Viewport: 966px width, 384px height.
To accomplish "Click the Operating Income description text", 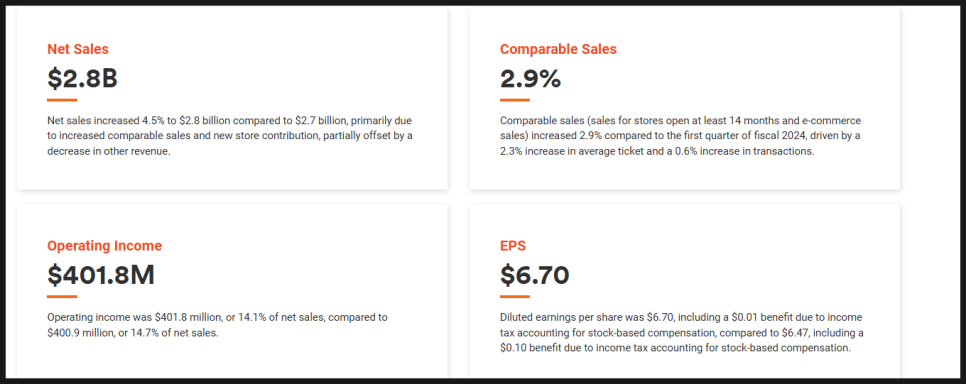I will [217, 325].
